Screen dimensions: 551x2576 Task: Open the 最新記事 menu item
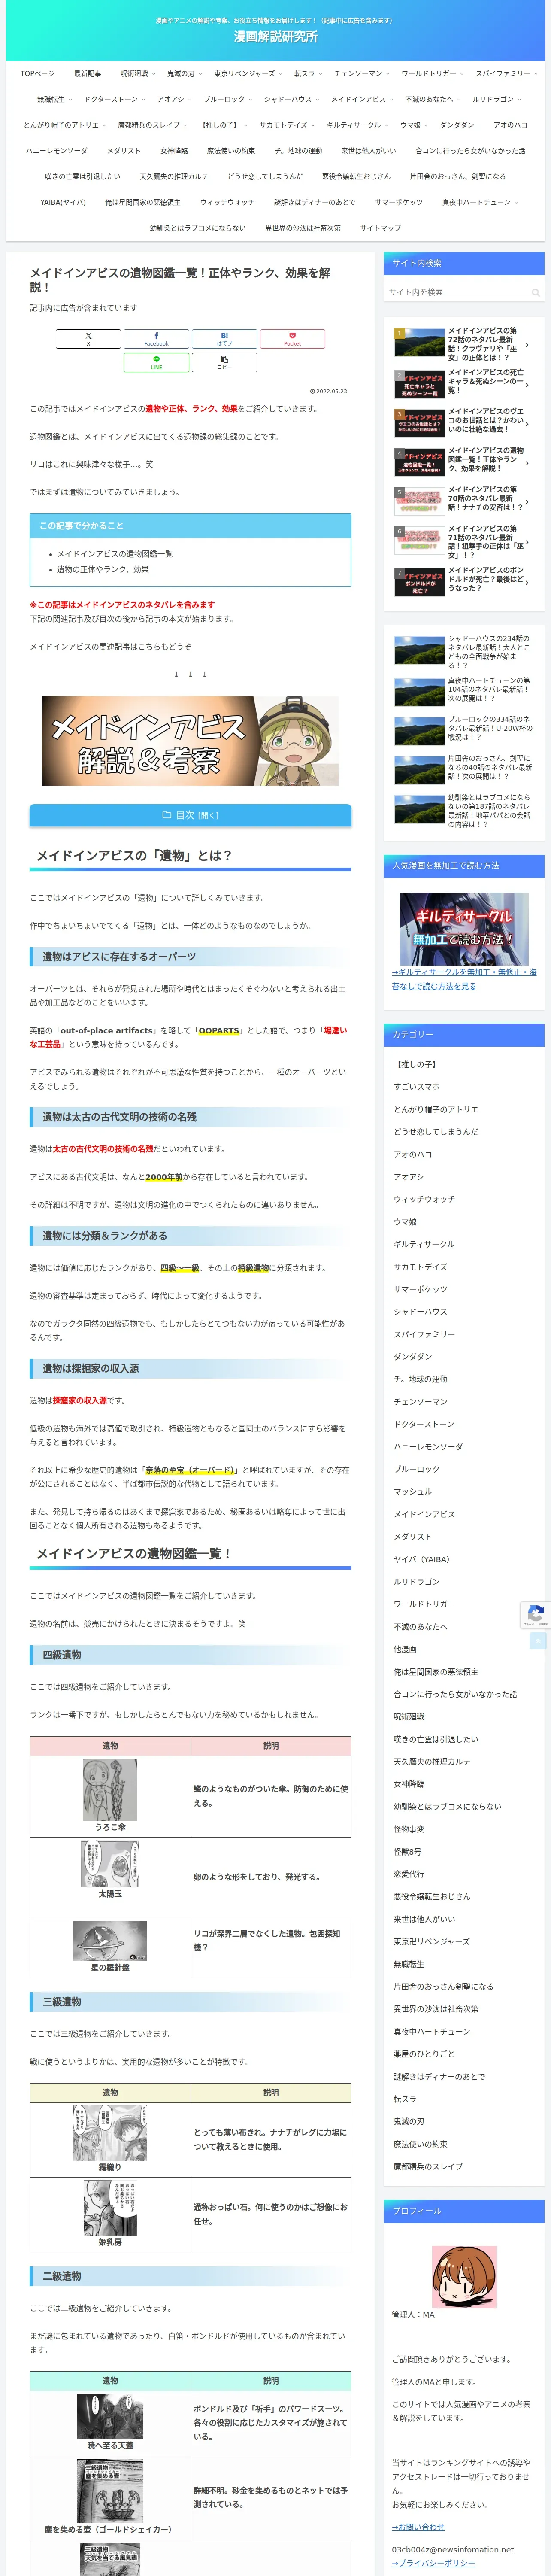[x=87, y=73]
